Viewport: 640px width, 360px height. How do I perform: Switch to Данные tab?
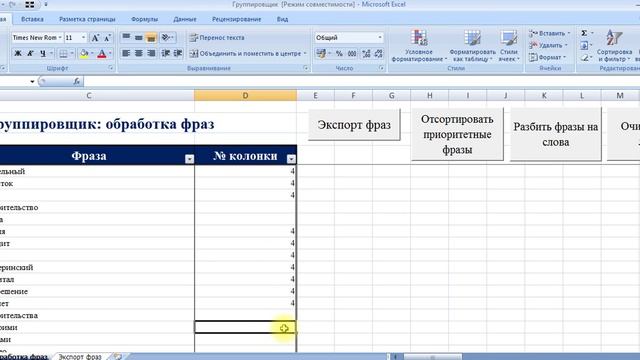pyautogui.click(x=185, y=19)
